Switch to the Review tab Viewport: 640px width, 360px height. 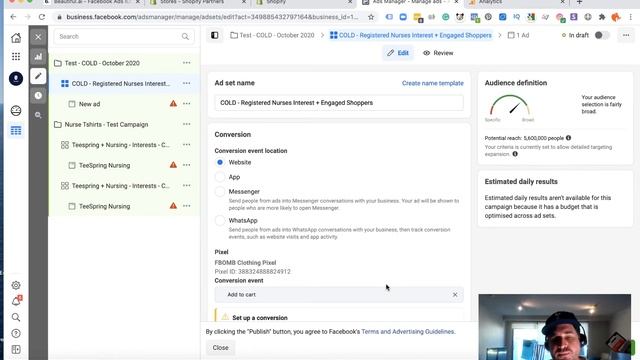point(438,53)
